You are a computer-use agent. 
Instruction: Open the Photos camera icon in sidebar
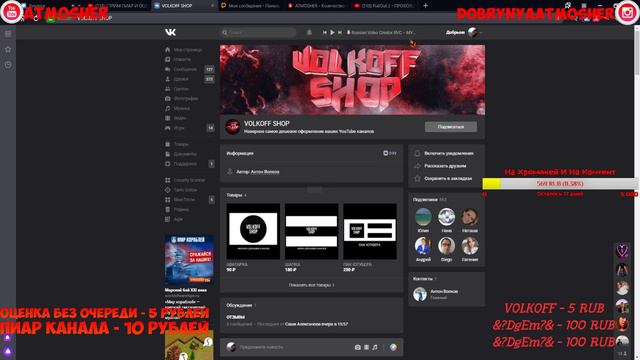[167, 99]
